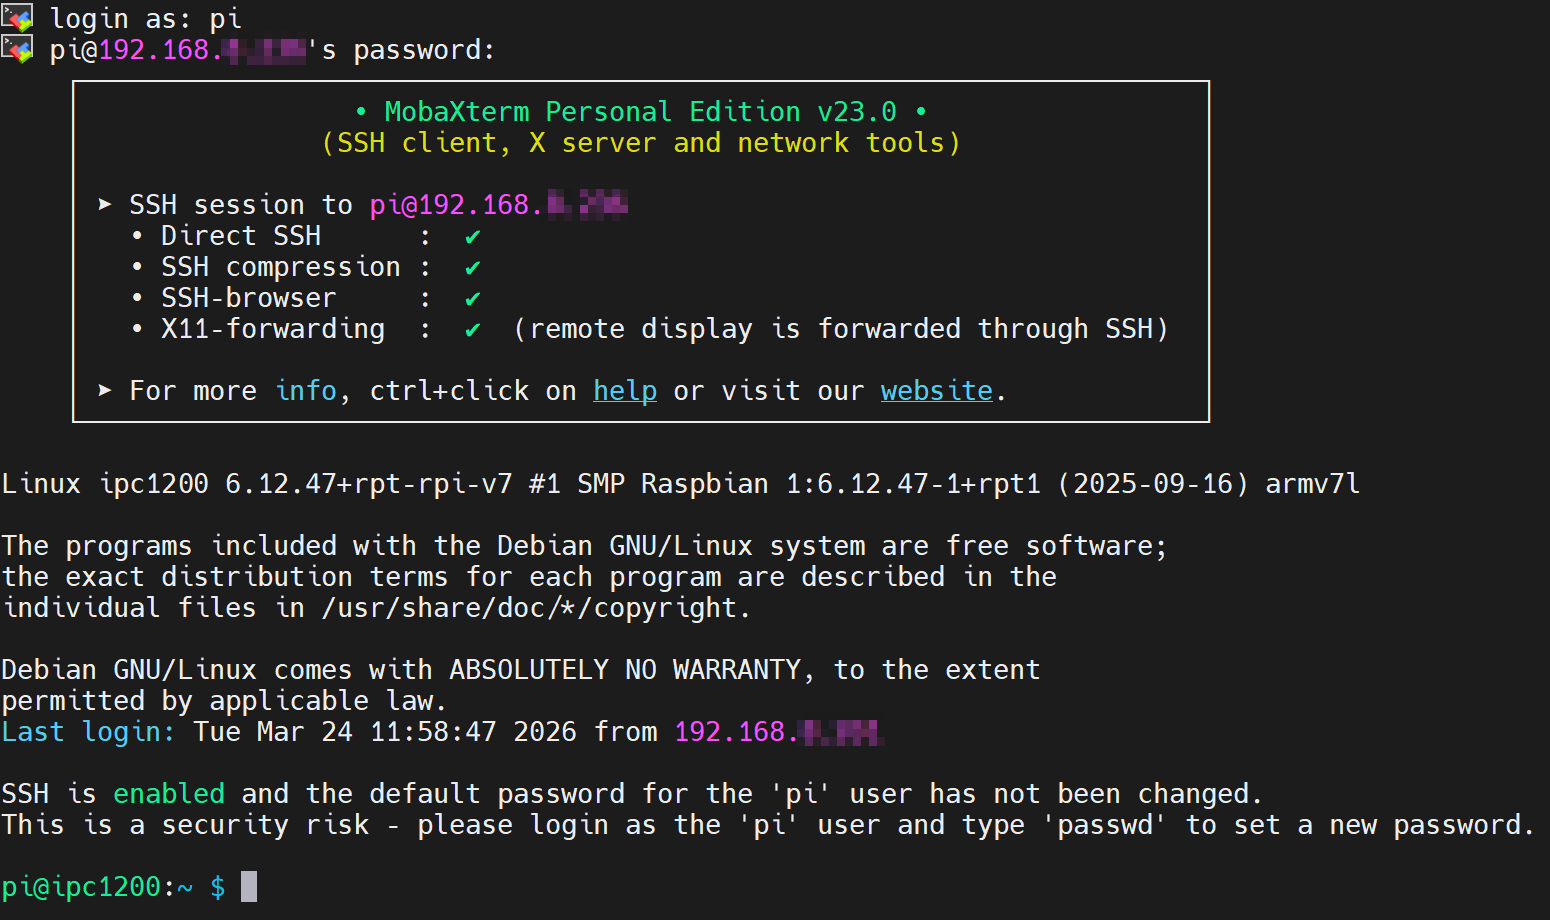Click the '/usr/share/doc/*/copyright' path text
This screenshot has width=1550, height=920.
(529, 608)
